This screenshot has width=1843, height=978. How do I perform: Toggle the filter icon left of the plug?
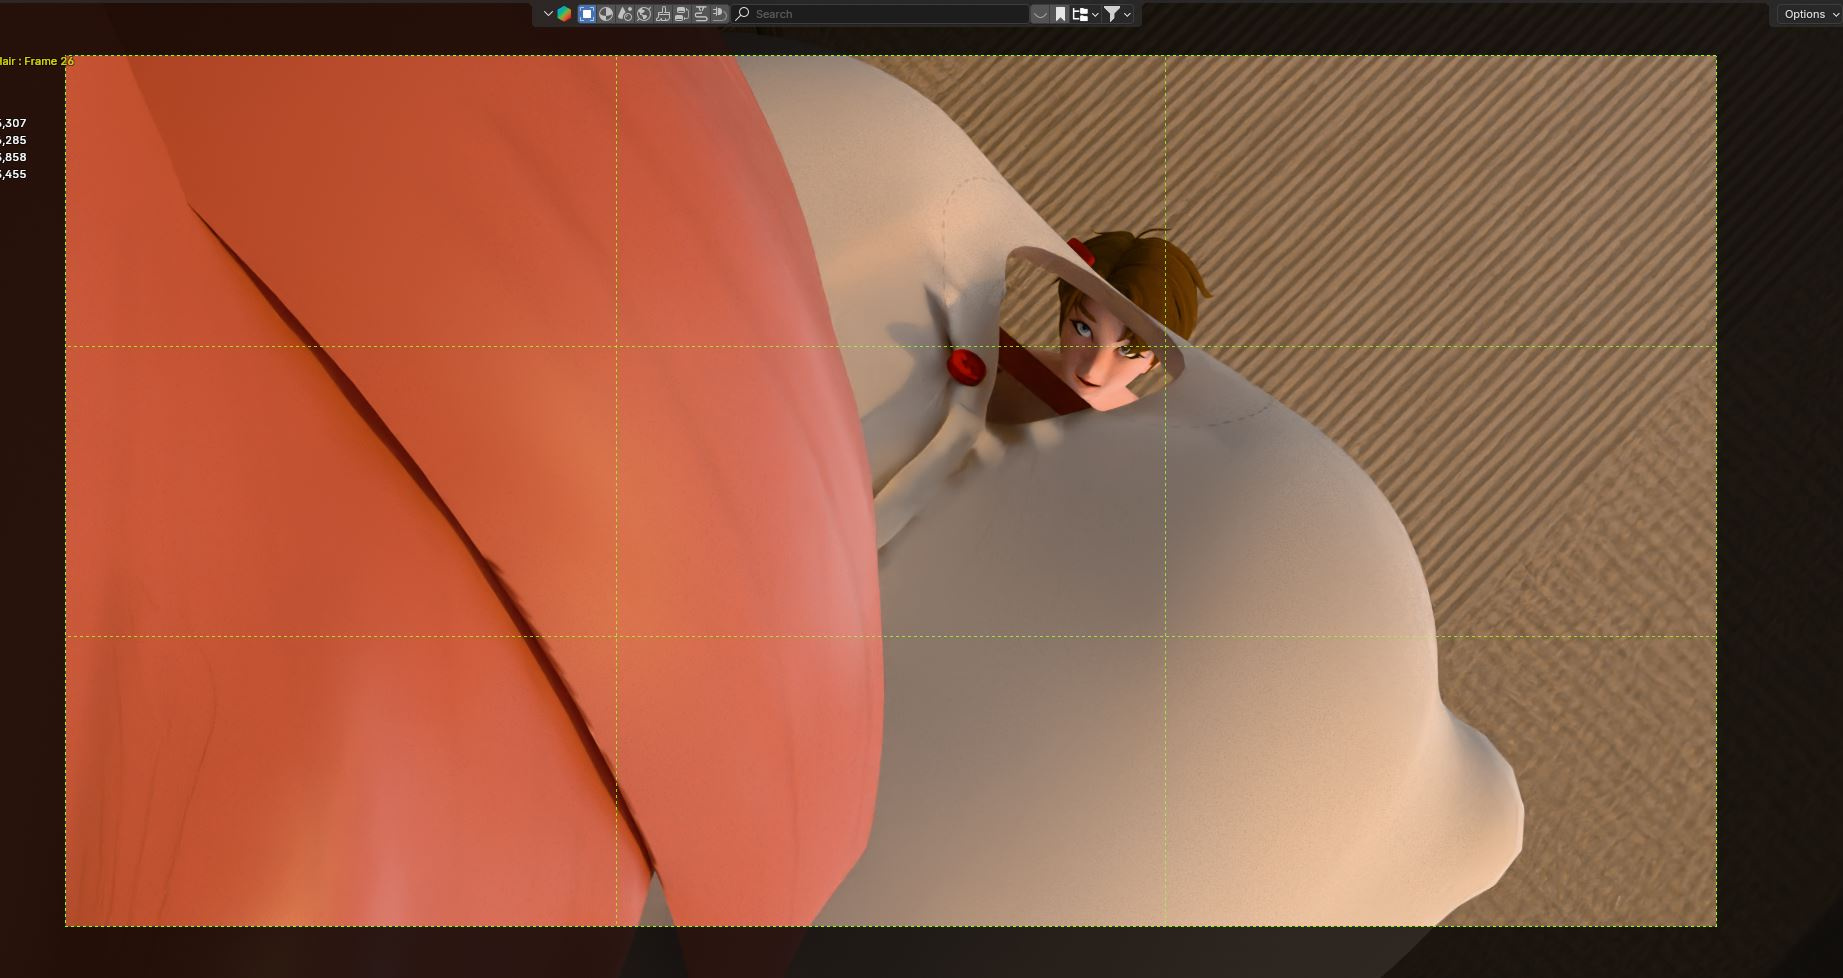point(701,14)
